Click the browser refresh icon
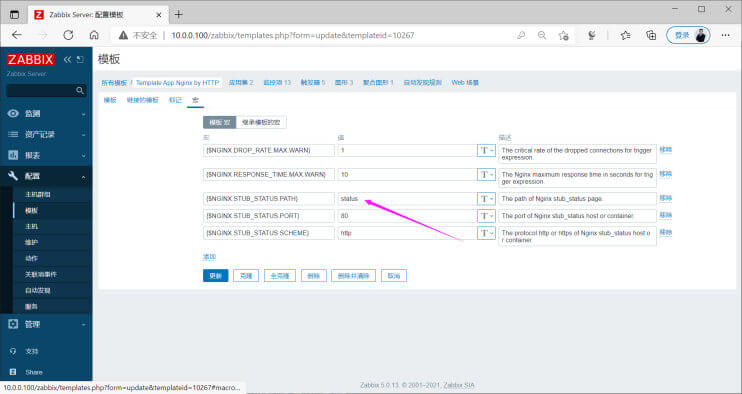The image size is (742, 394). click(x=68, y=35)
